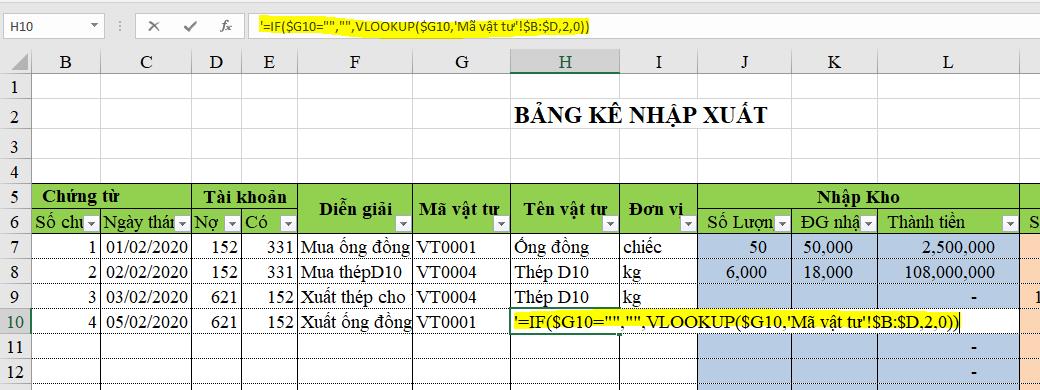The height and width of the screenshot is (390, 1040).
Task: Select column F header
Action: 355,62
